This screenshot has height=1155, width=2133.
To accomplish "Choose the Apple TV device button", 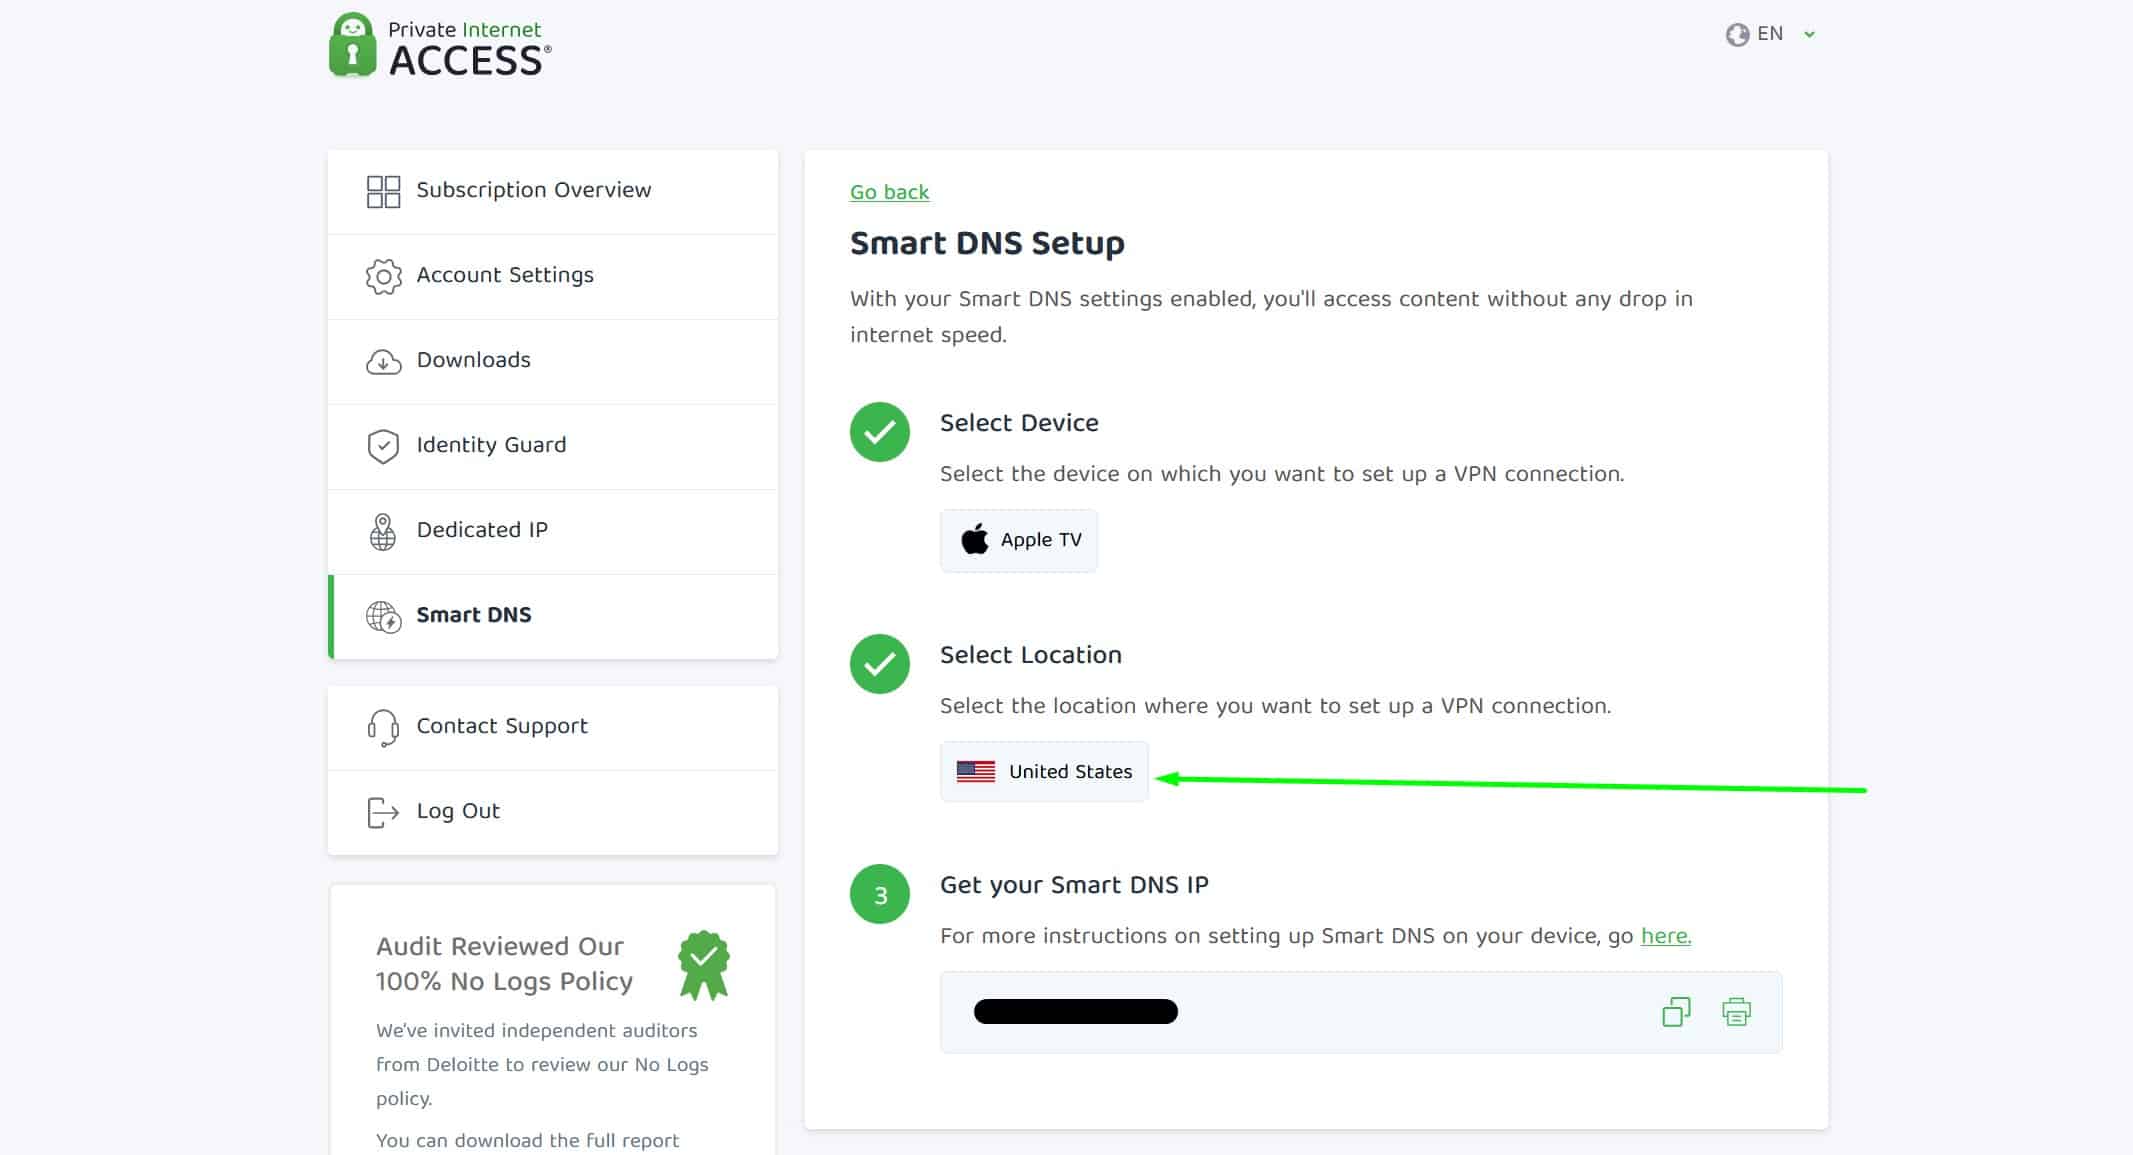I will pyautogui.click(x=1019, y=540).
